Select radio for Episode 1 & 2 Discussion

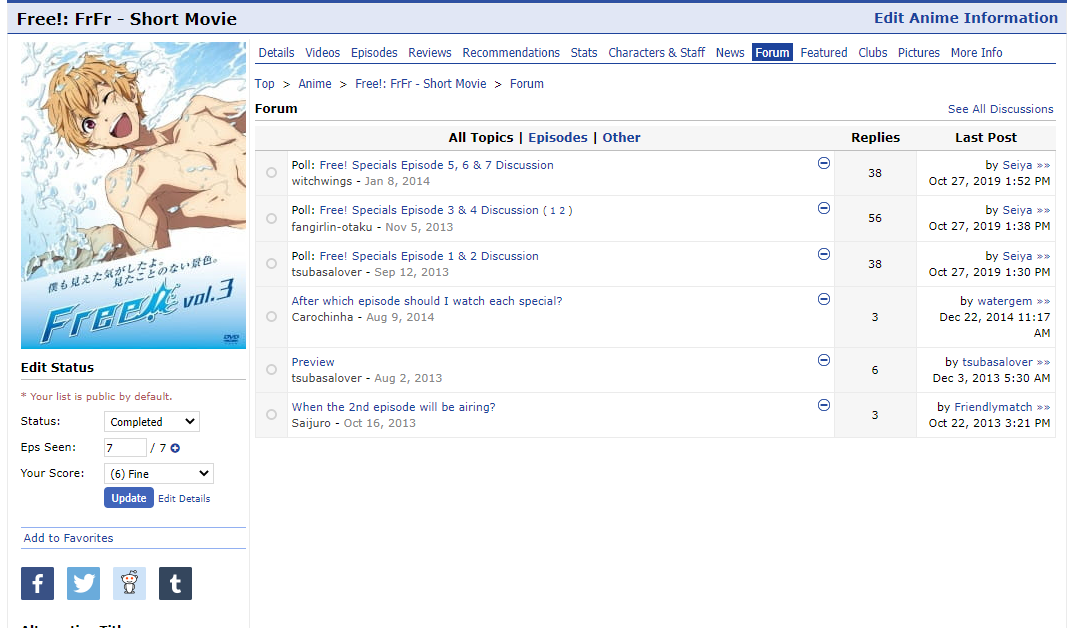pyautogui.click(x=272, y=263)
